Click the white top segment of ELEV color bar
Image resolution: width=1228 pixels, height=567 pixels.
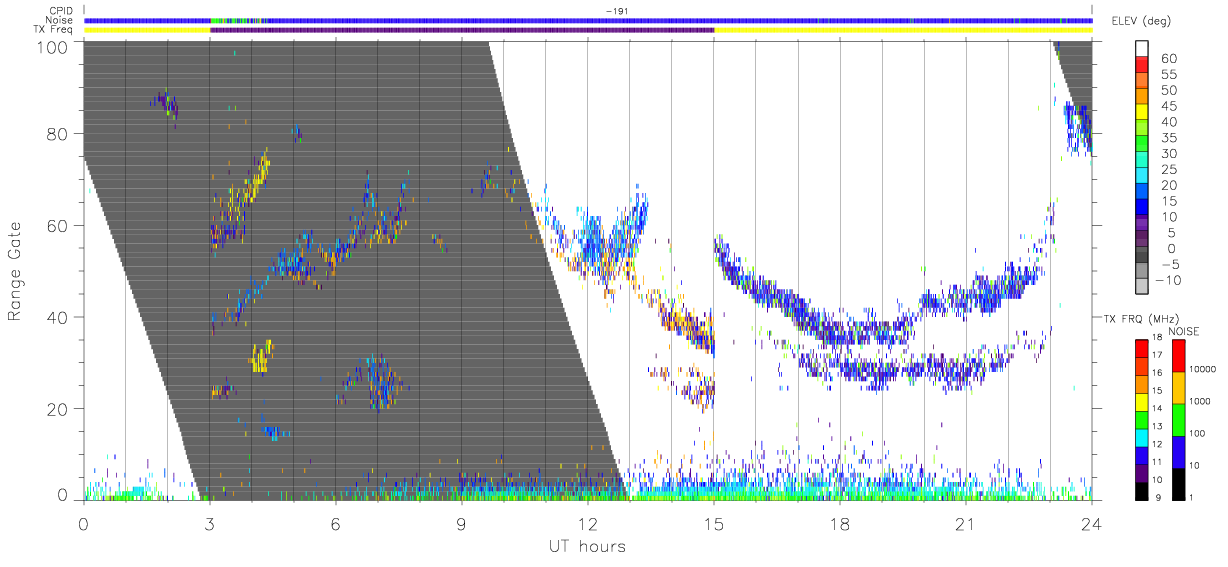pyautogui.click(x=1142, y=48)
